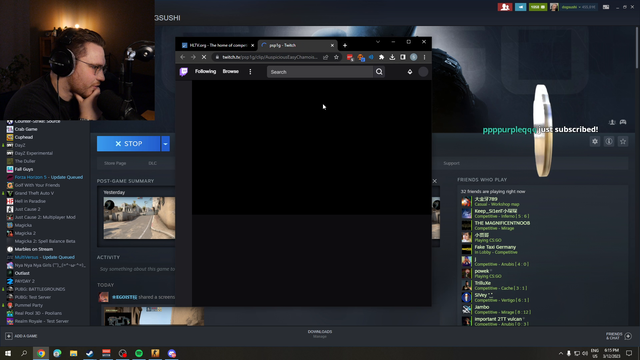Close the HLTV.org browser tab
The width and height of the screenshot is (640, 360).
tap(252, 45)
